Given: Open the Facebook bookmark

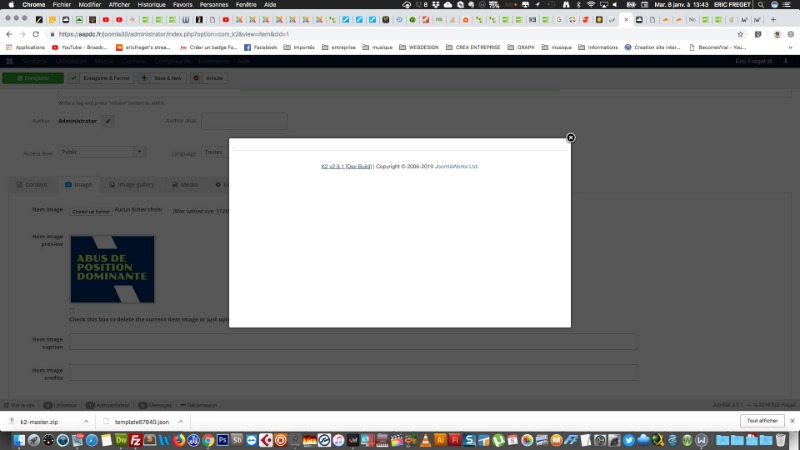Looking at the screenshot, I should (260, 47).
